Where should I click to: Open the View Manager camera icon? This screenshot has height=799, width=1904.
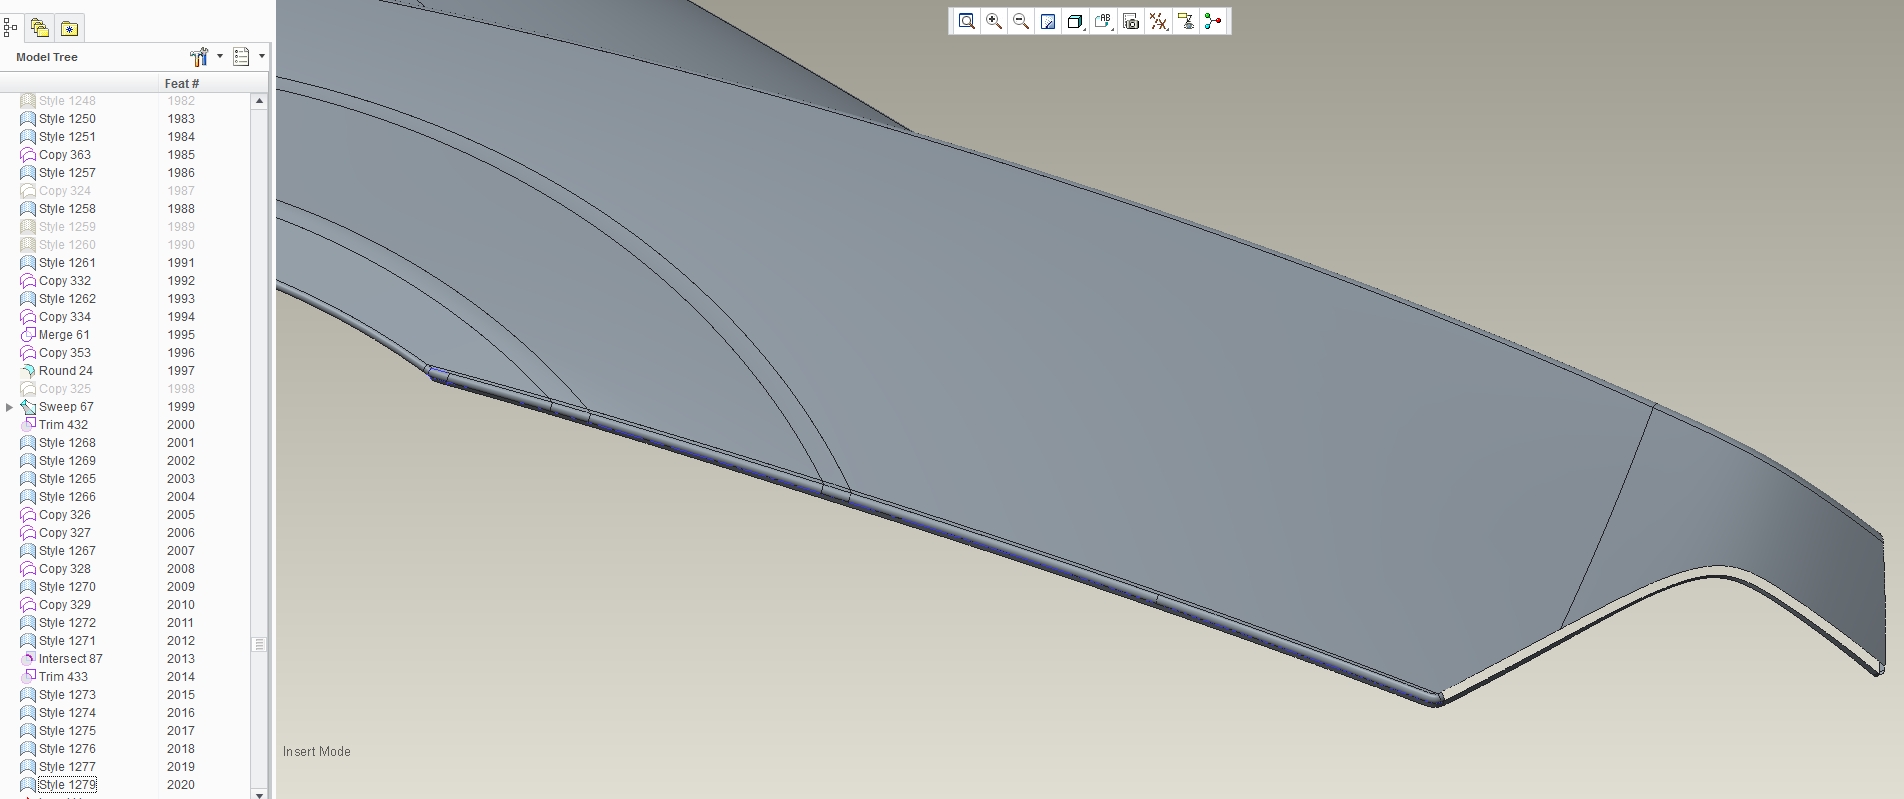point(1131,21)
